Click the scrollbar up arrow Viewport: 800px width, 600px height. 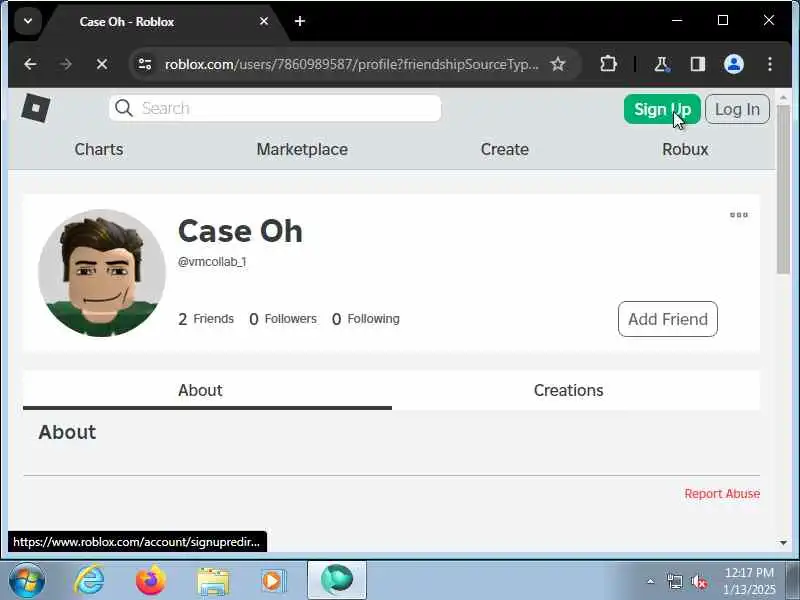[x=783, y=96]
